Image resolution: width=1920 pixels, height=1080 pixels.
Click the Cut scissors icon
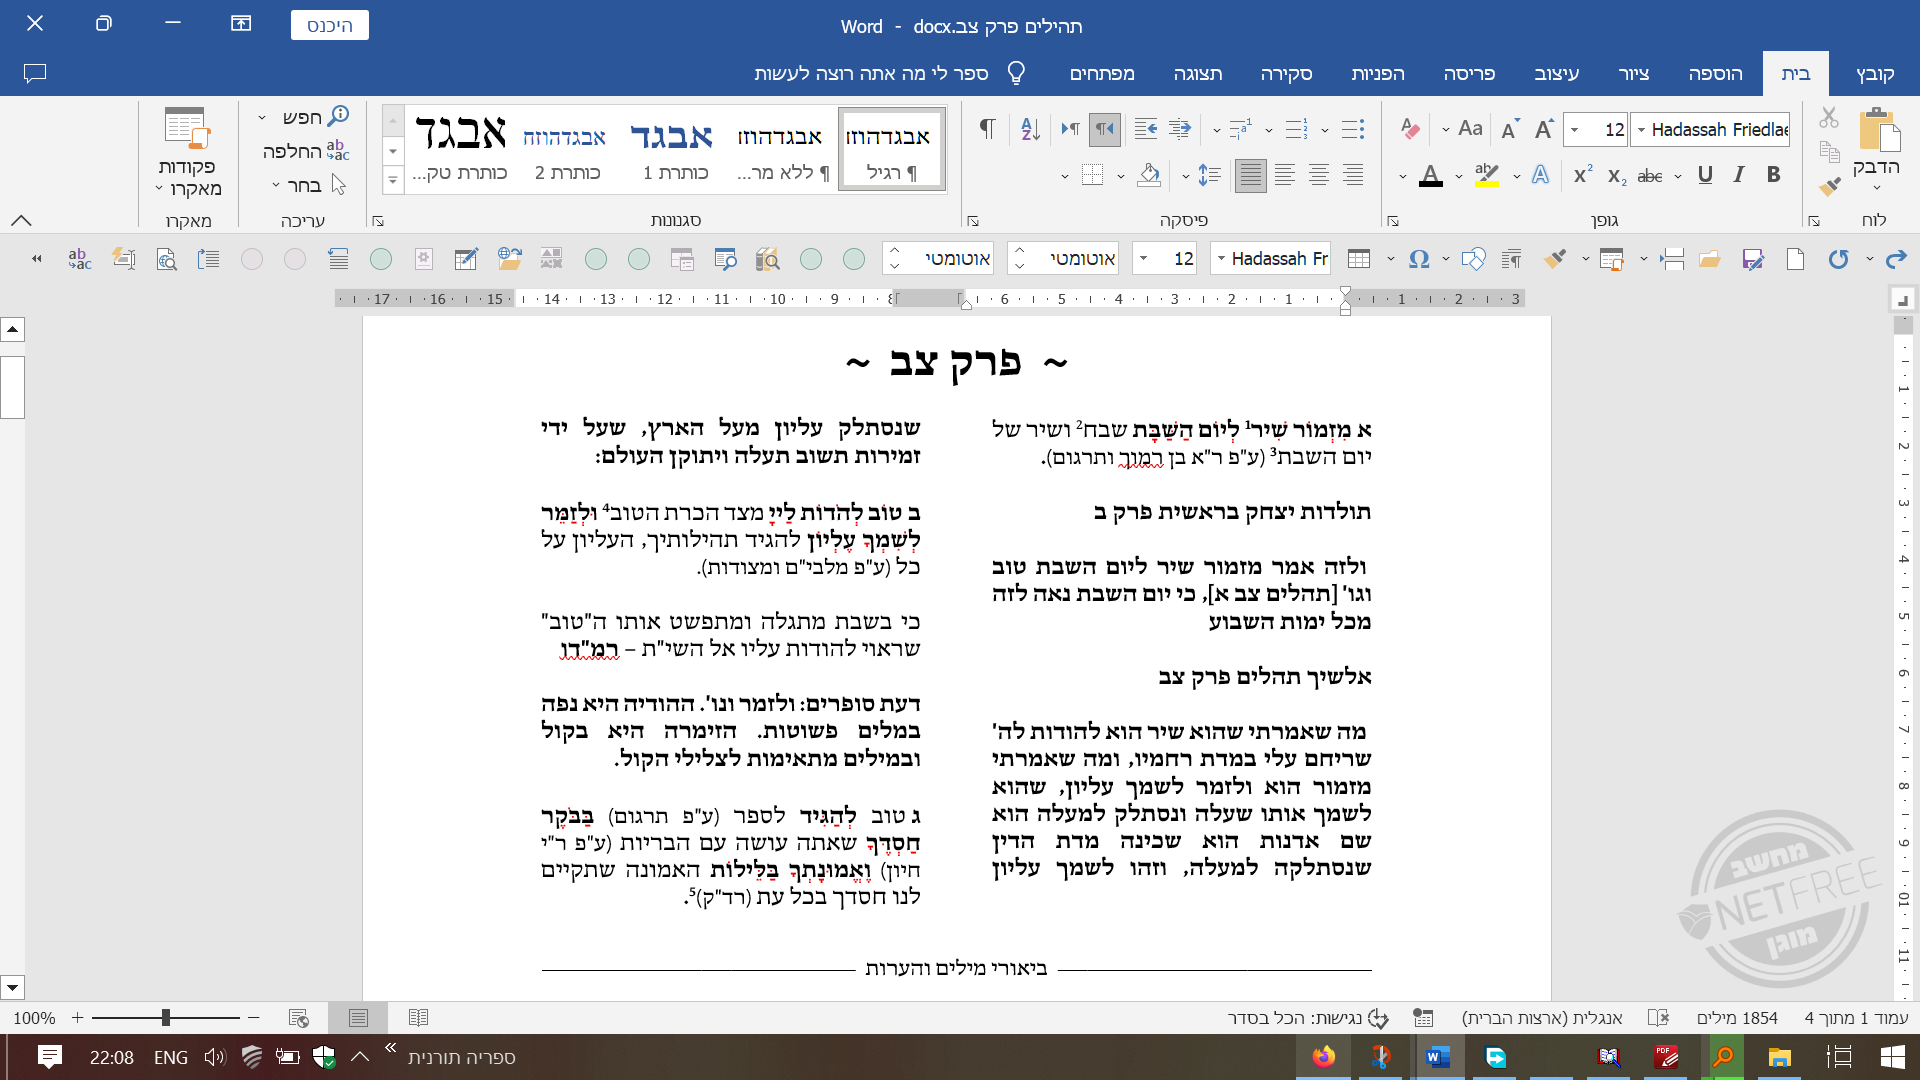click(1829, 118)
